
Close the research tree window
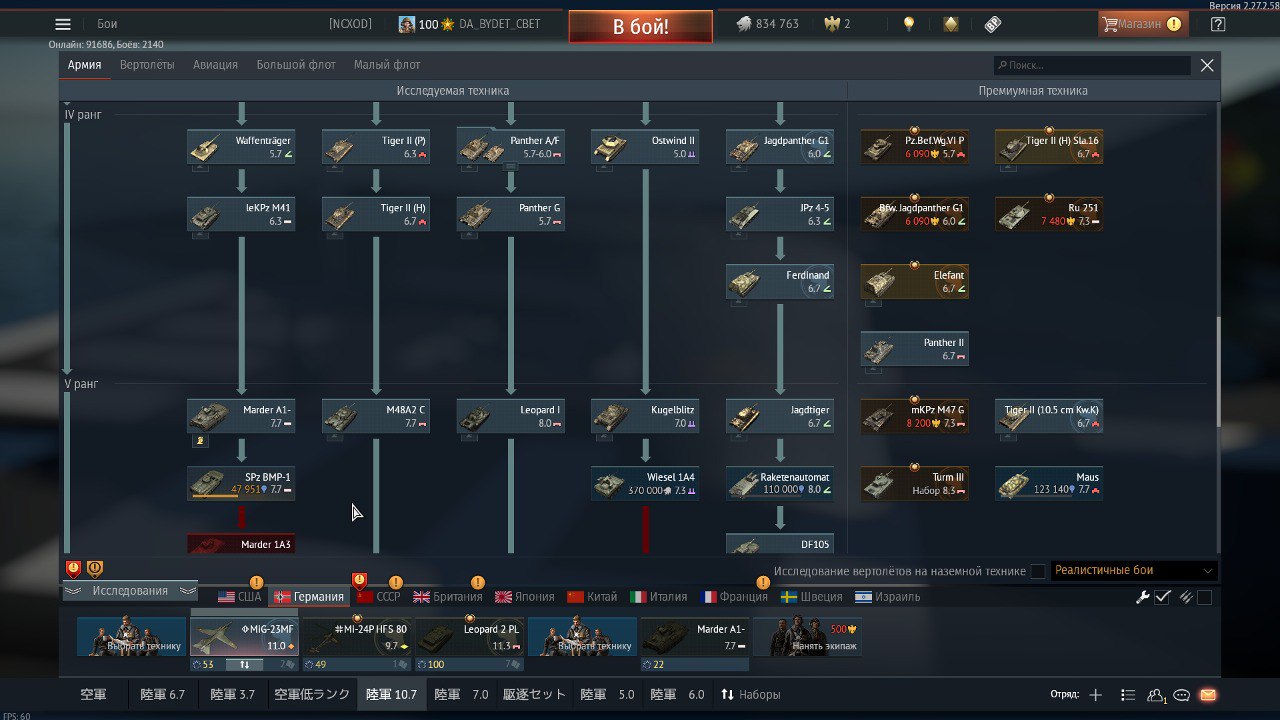coord(1207,65)
